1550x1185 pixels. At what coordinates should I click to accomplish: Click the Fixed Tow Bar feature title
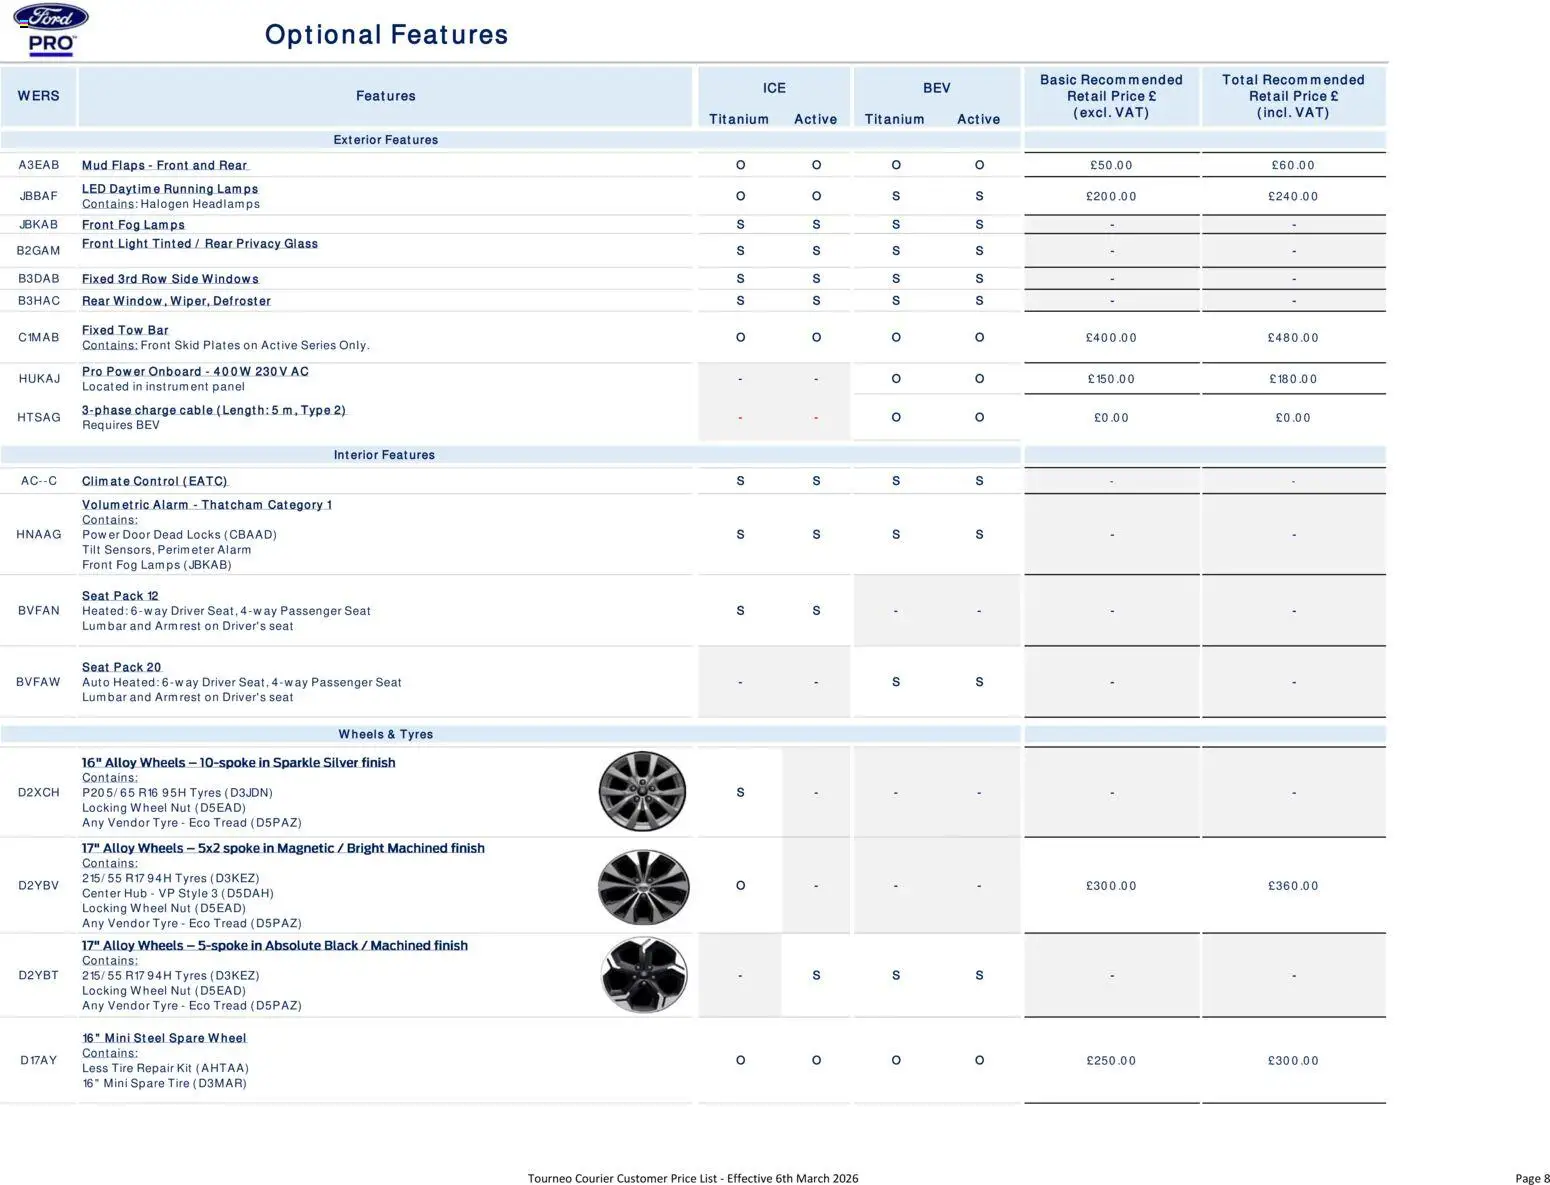[125, 330]
